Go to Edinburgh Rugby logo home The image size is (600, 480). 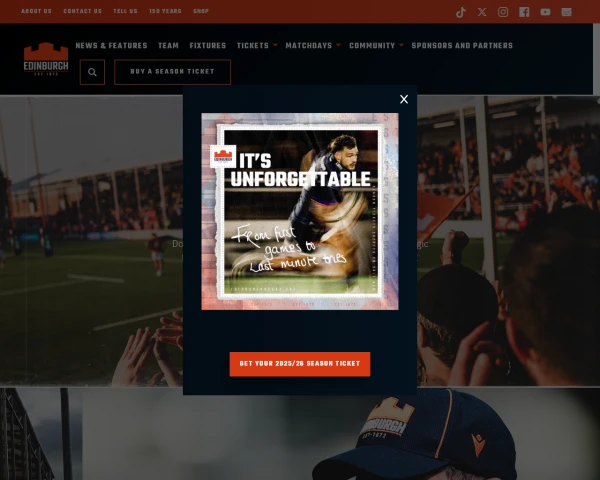[x=46, y=59]
